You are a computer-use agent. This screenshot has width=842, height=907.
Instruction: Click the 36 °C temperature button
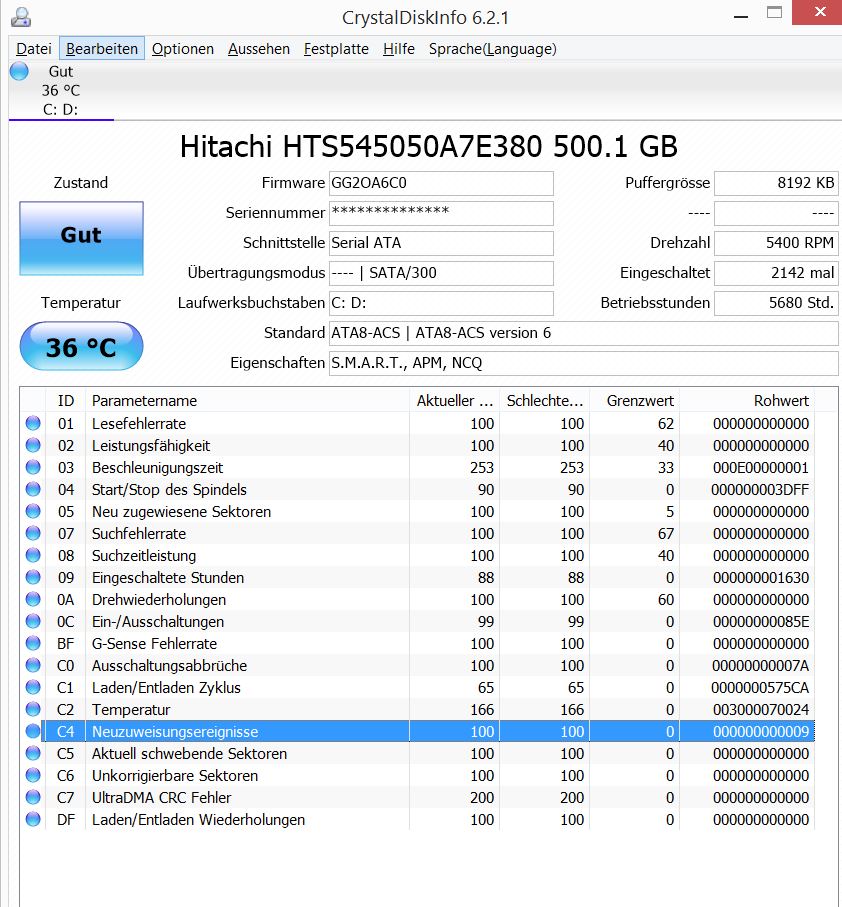81,346
